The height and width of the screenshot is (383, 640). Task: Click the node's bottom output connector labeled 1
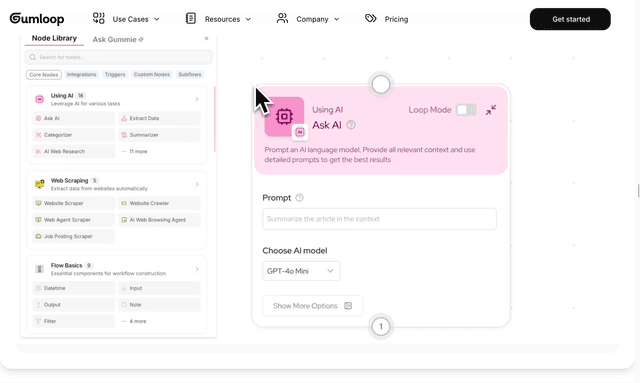(x=381, y=327)
